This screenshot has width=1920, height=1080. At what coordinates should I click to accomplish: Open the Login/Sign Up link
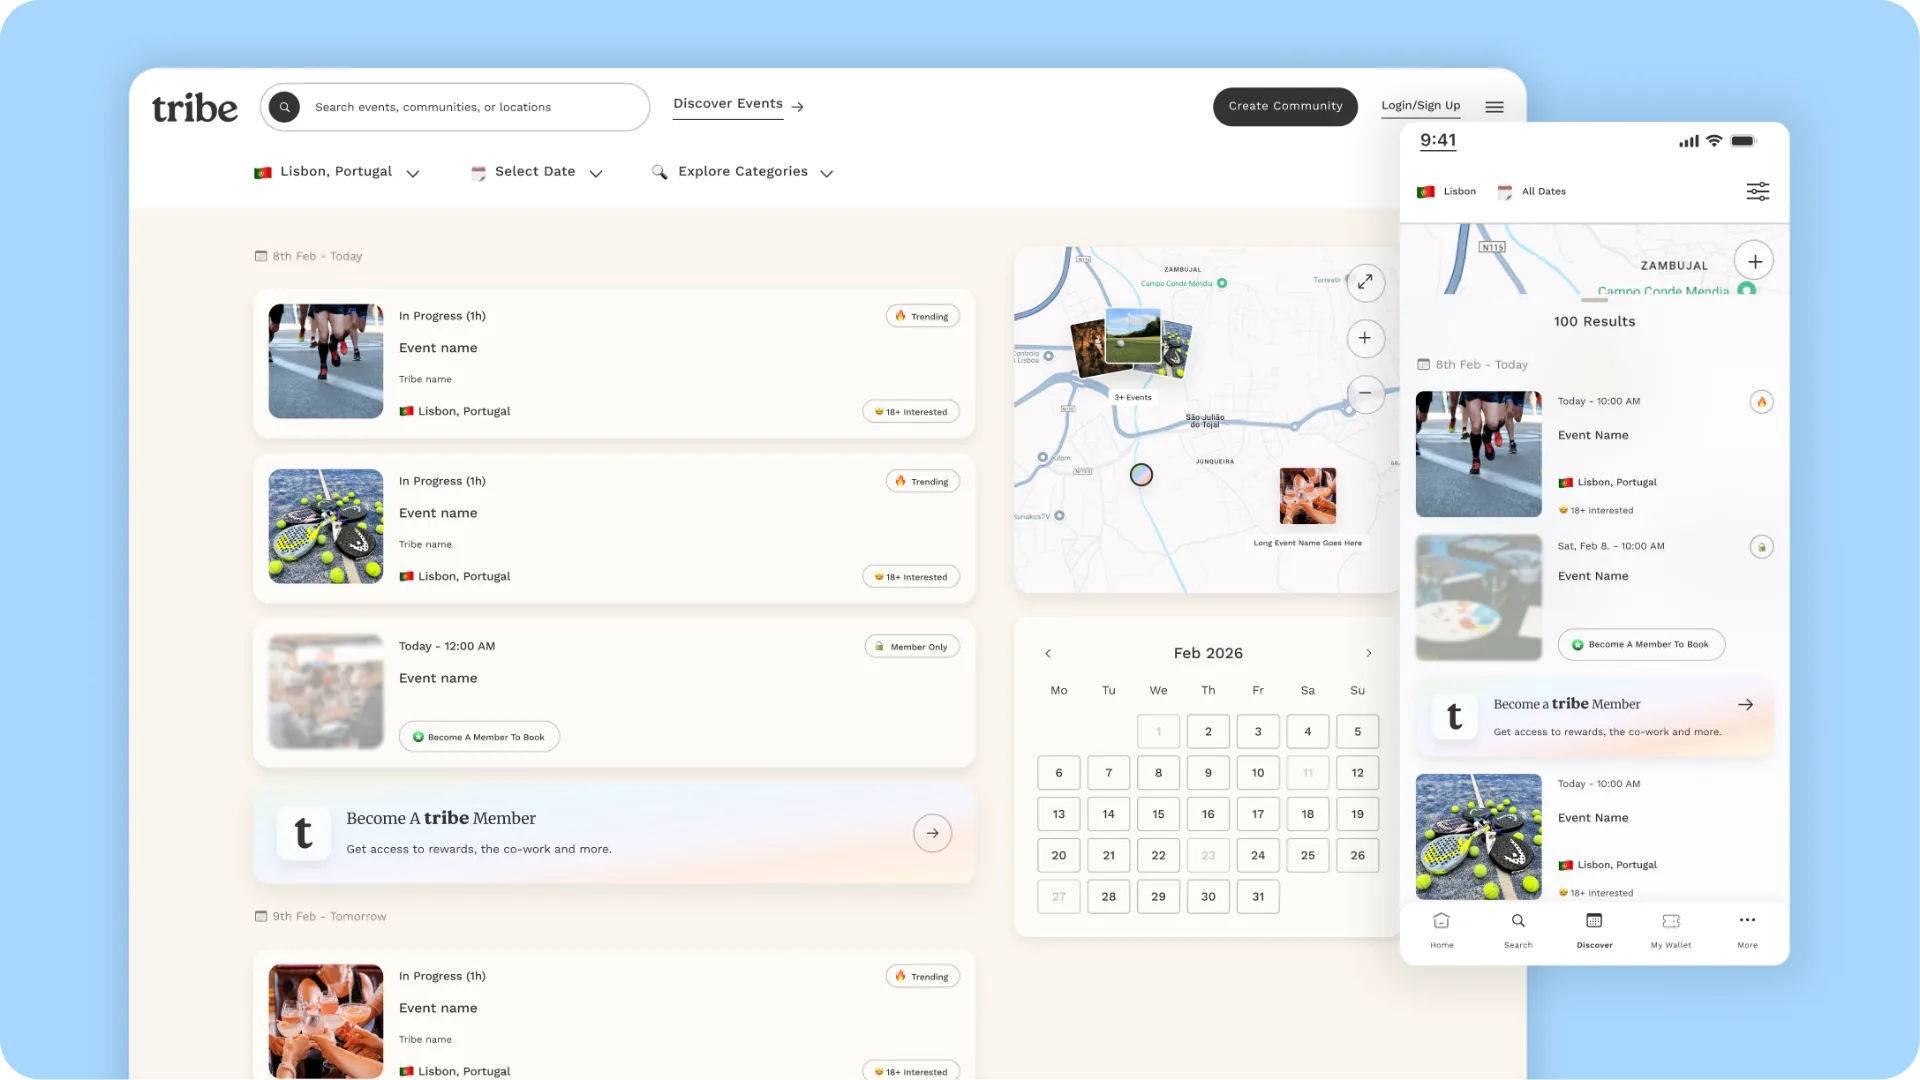(1420, 106)
